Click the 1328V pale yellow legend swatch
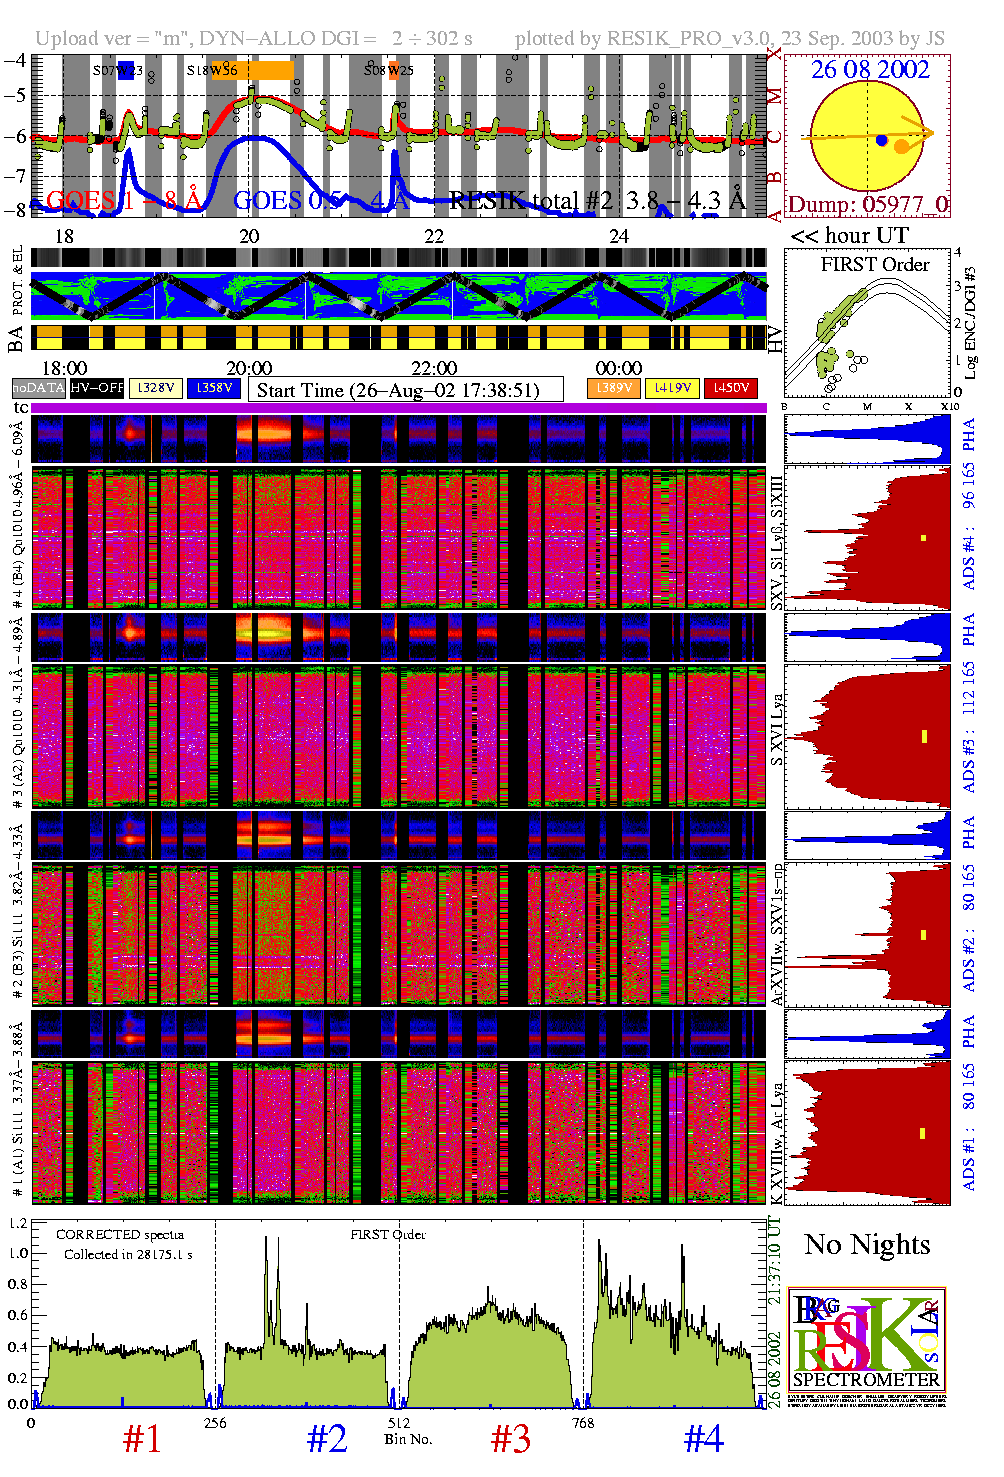 156,388
